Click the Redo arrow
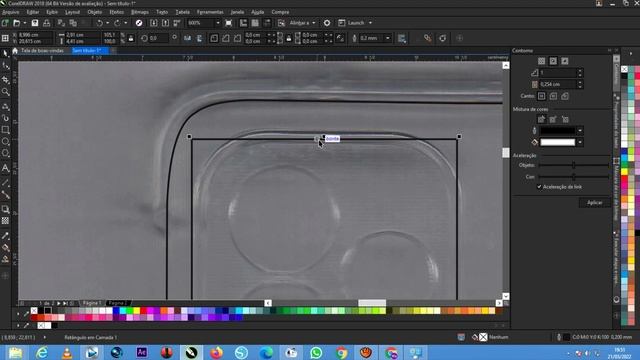 [x=118, y=23]
